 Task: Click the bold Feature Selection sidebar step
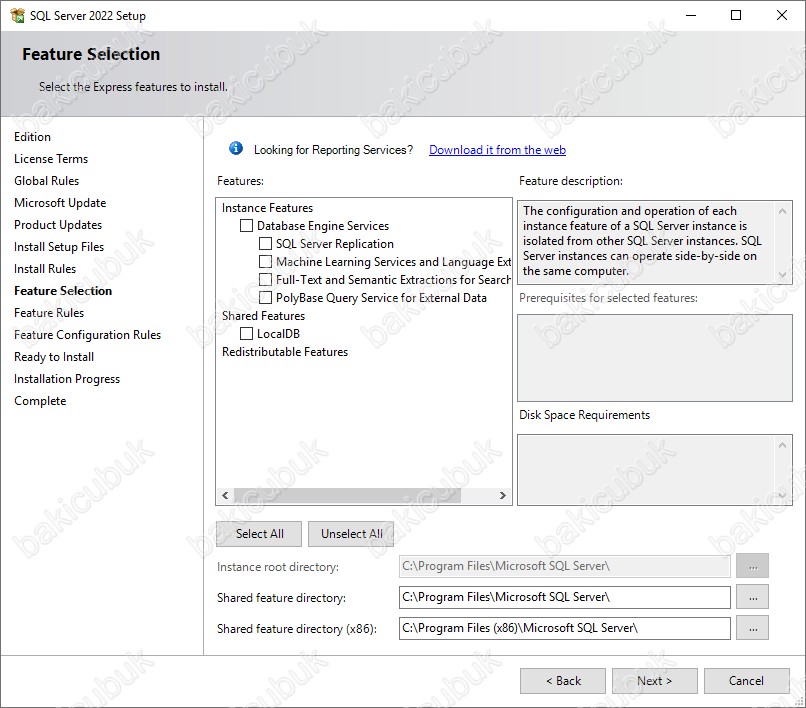click(x=63, y=291)
